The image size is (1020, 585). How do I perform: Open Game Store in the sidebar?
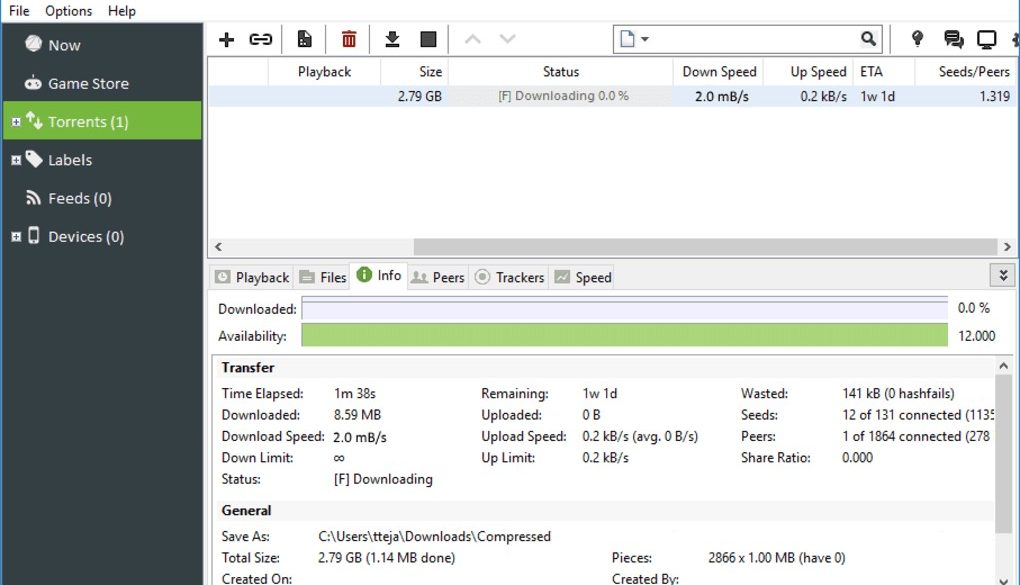88,84
